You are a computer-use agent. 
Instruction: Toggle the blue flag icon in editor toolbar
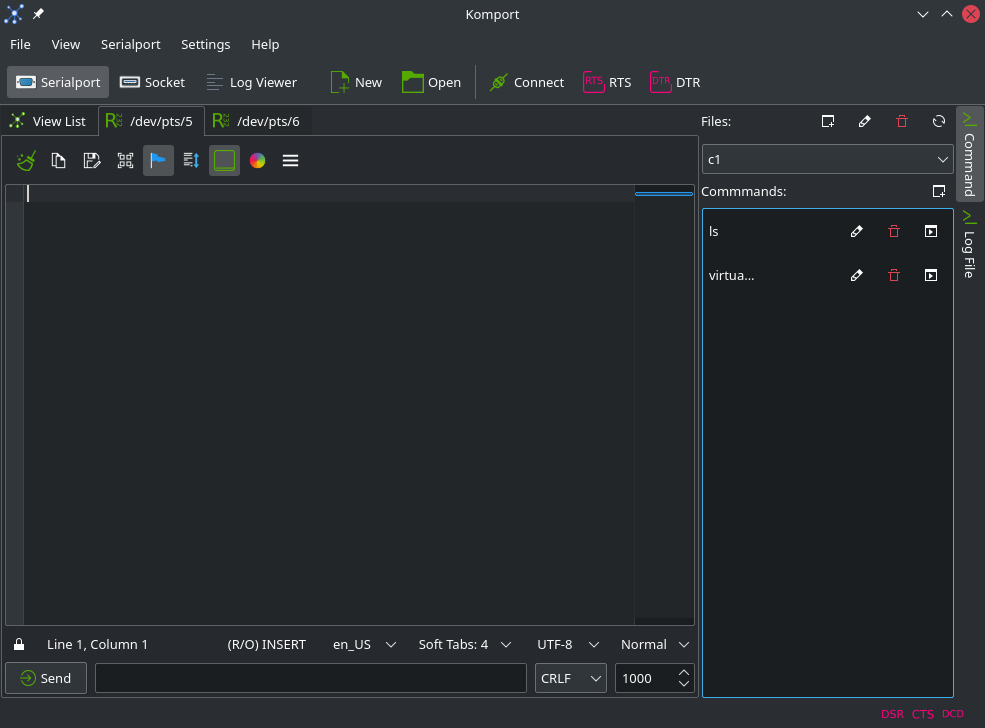158,161
